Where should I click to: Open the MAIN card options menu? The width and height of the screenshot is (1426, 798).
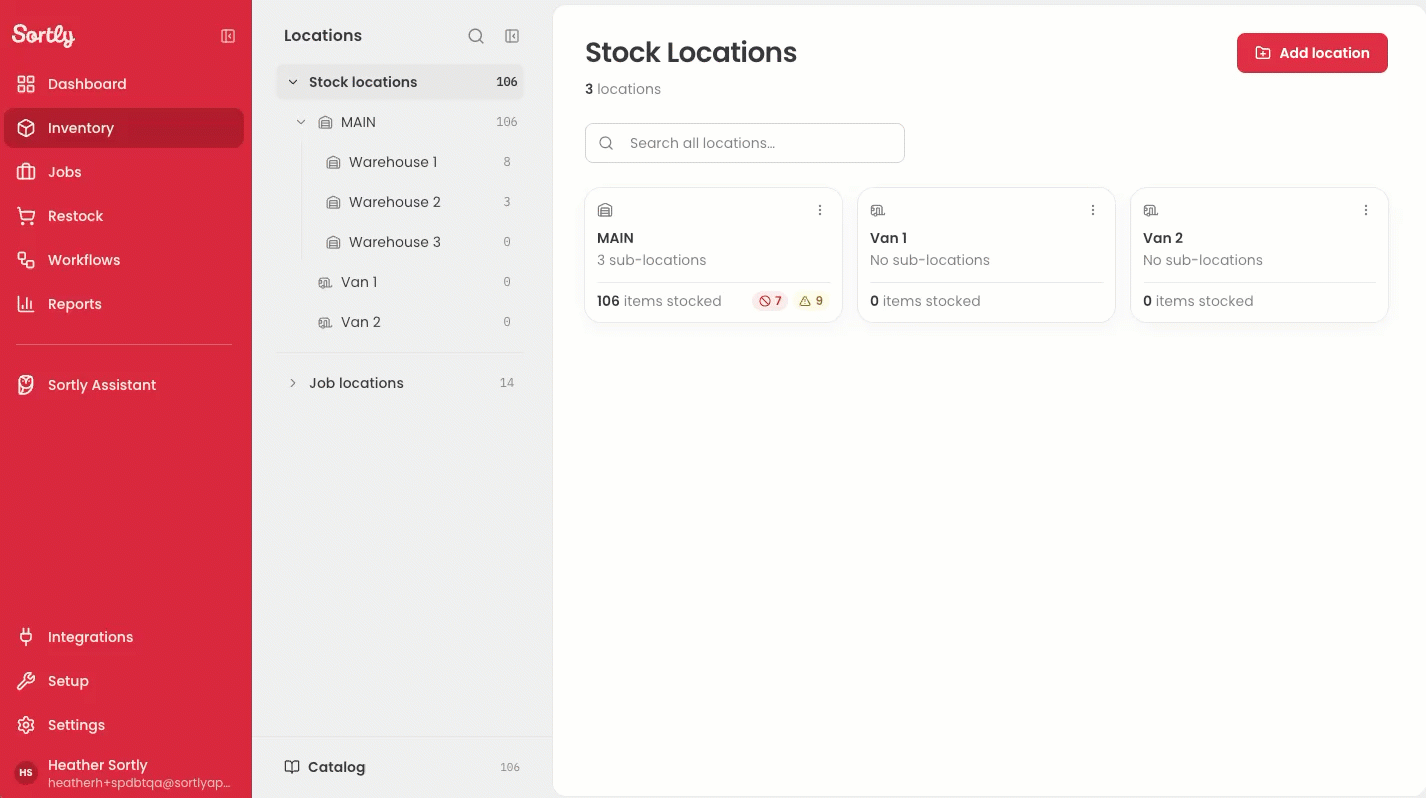tap(820, 210)
